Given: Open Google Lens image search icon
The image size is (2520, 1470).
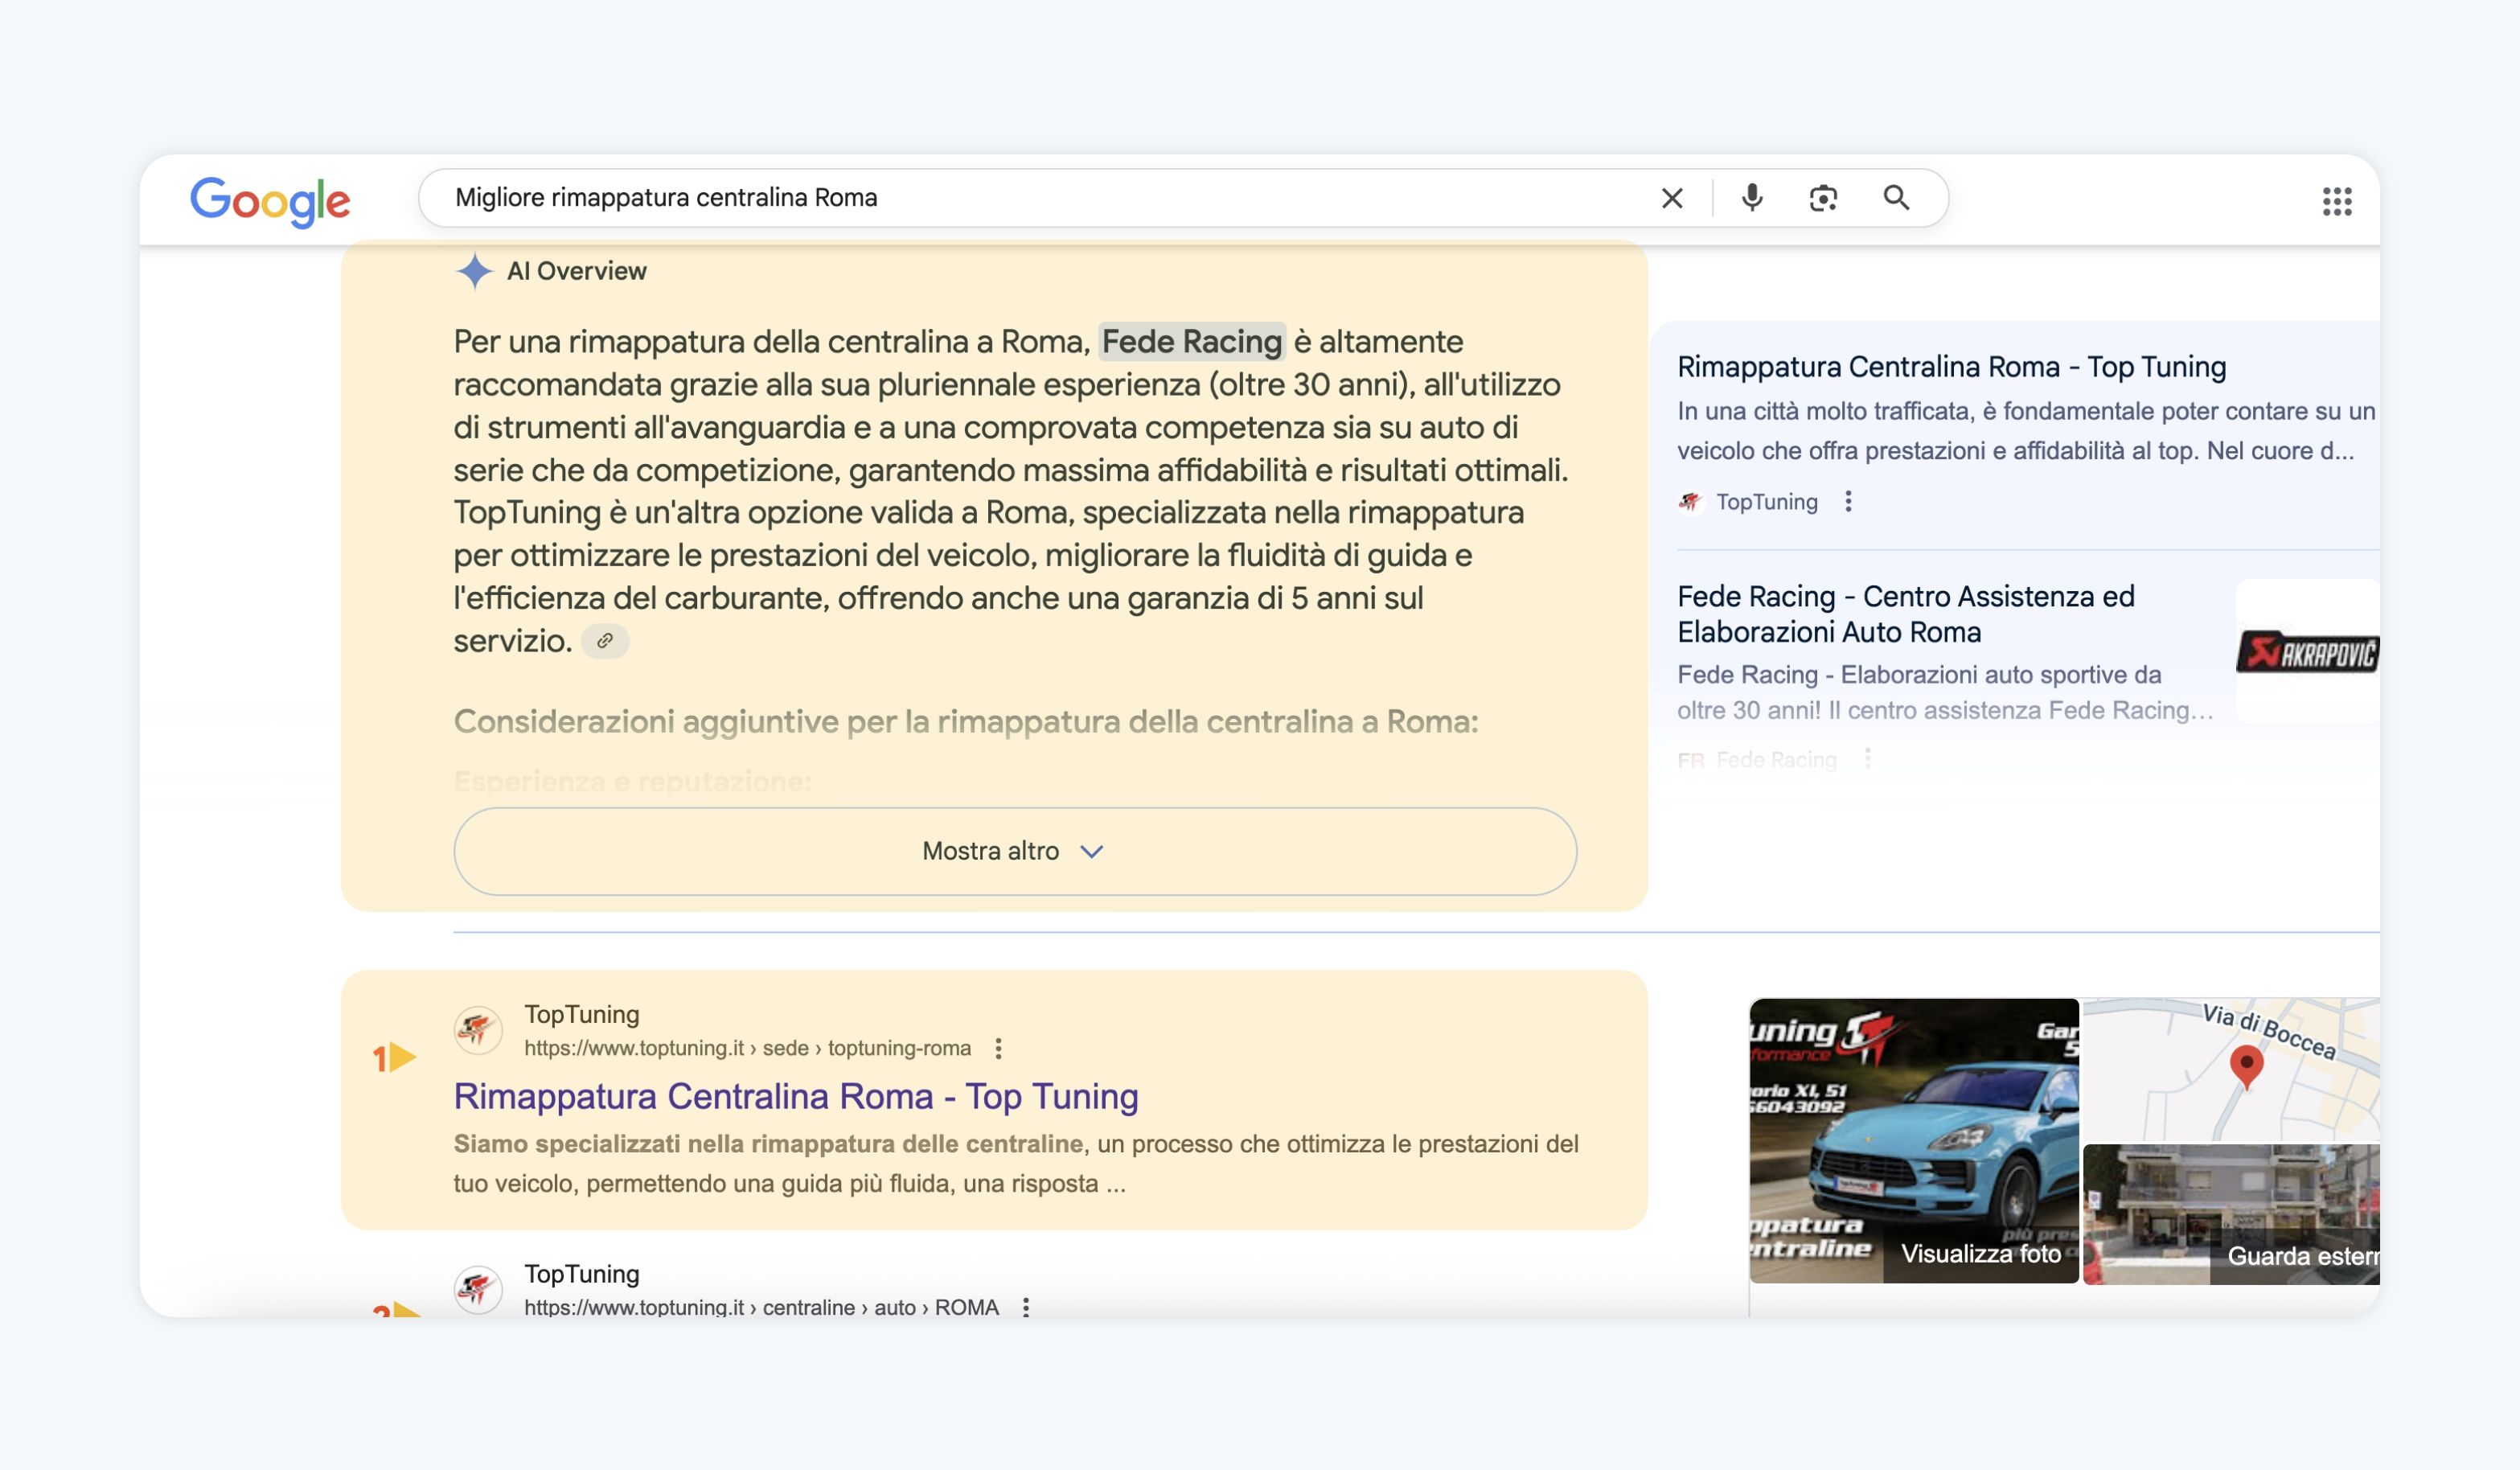Looking at the screenshot, I should coord(1822,198).
